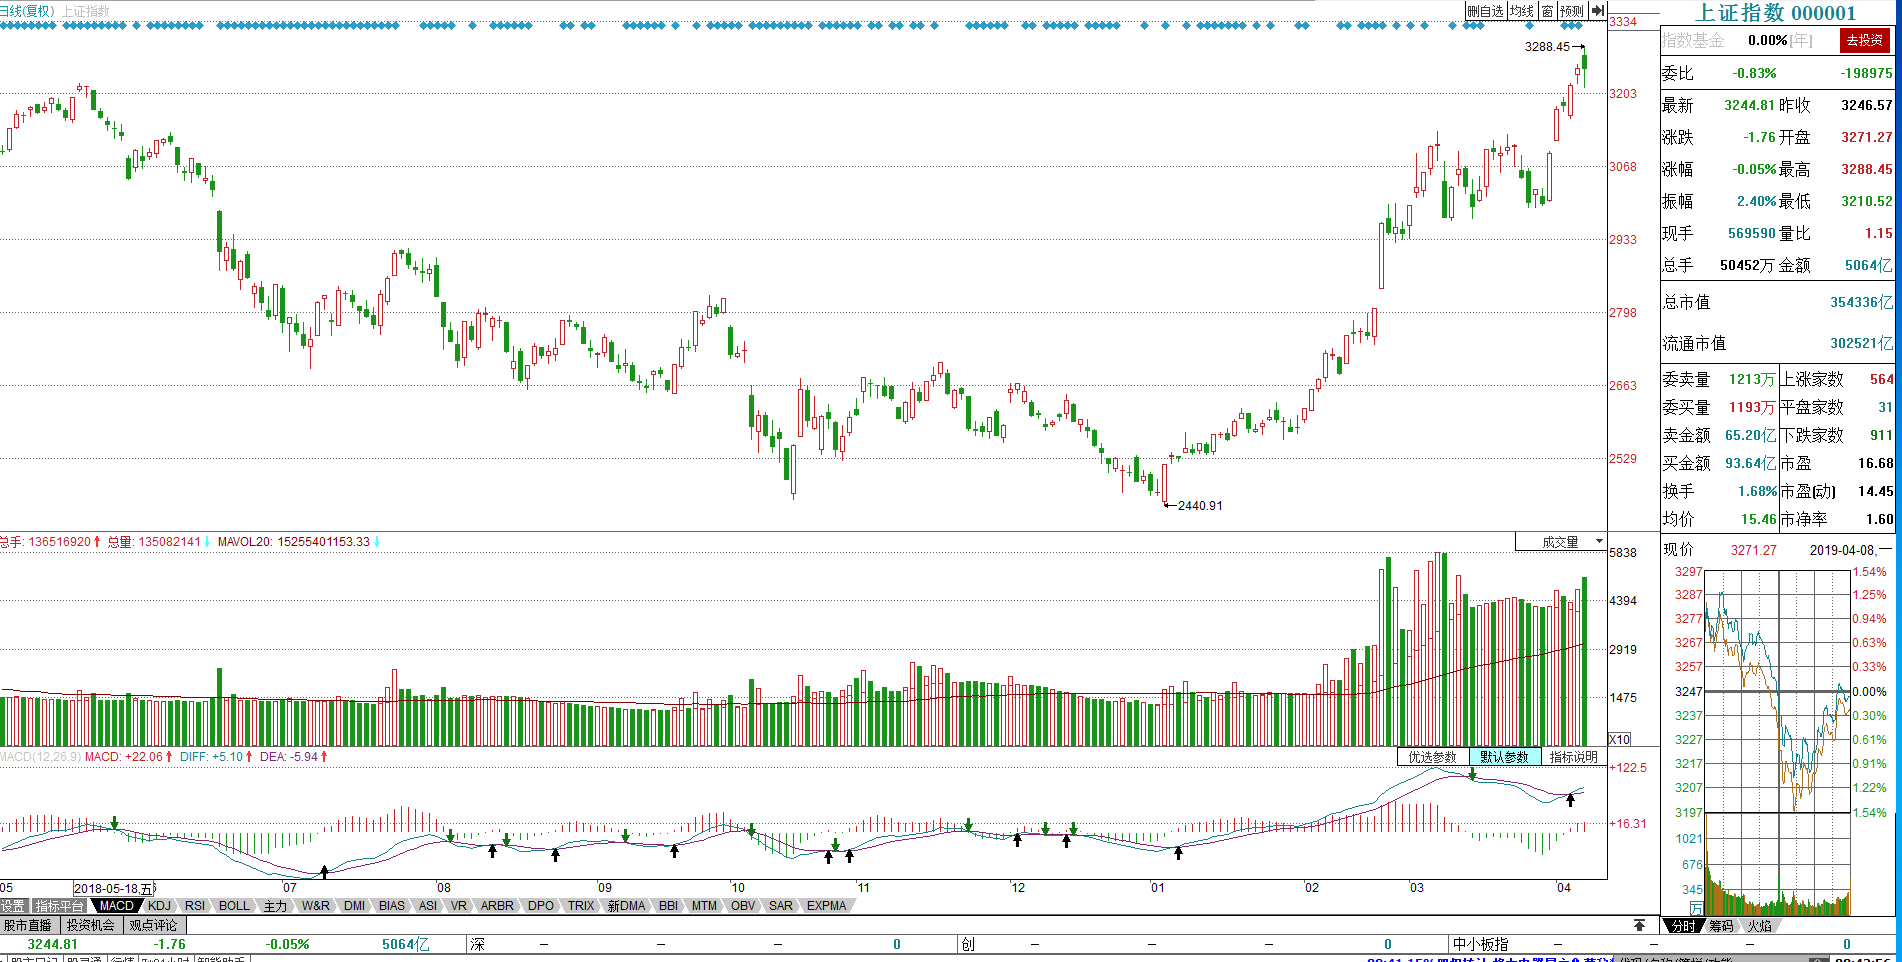The width and height of the screenshot is (1902, 962).
Task: Open the 指标平台 indicator platform tab
Action: [60, 906]
